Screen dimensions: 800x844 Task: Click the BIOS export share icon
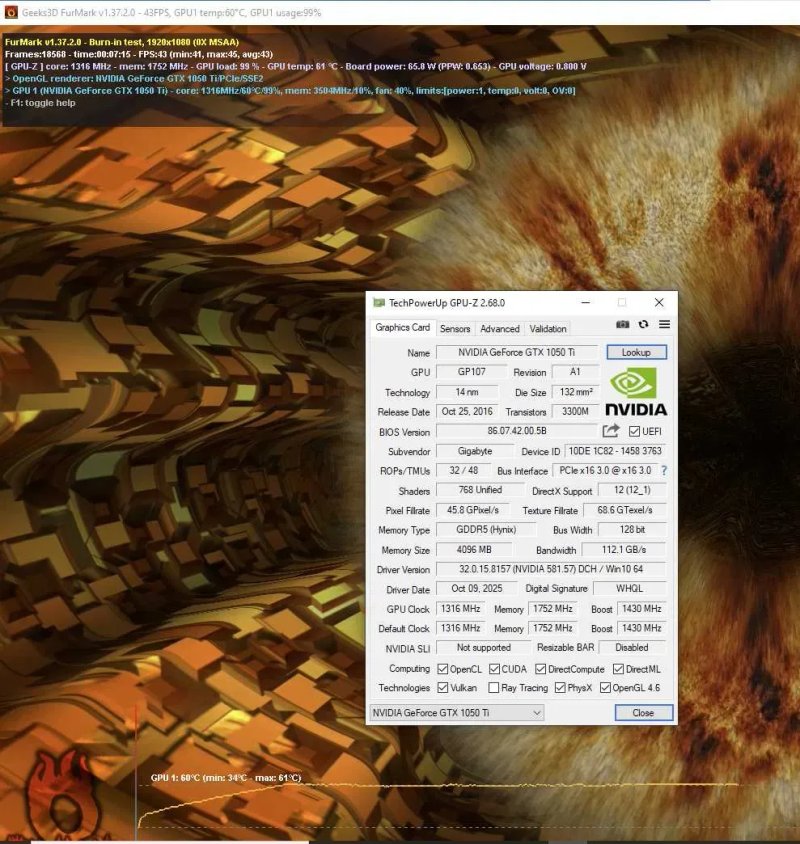point(611,431)
